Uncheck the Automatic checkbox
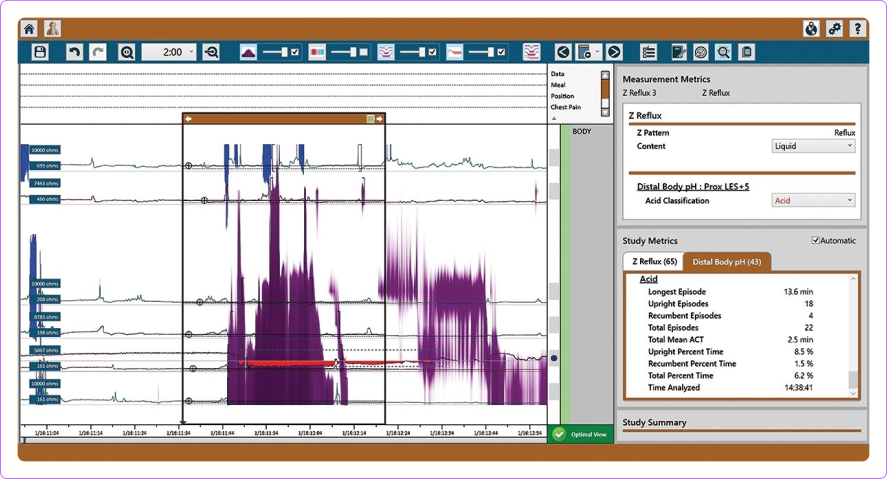887x479 pixels. (x=816, y=240)
